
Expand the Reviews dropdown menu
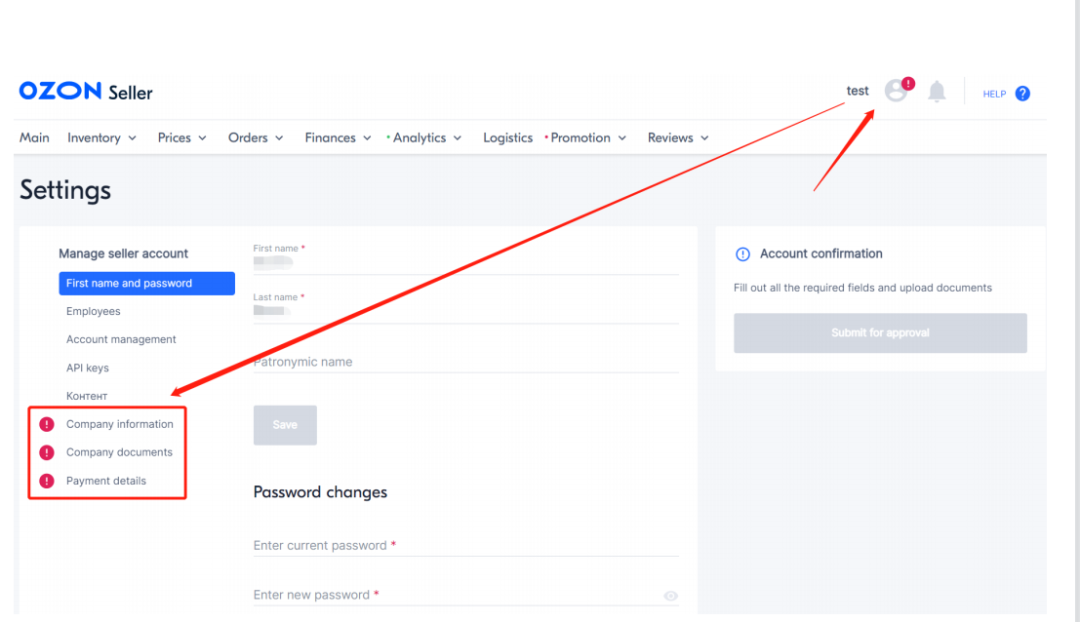click(677, 138)
